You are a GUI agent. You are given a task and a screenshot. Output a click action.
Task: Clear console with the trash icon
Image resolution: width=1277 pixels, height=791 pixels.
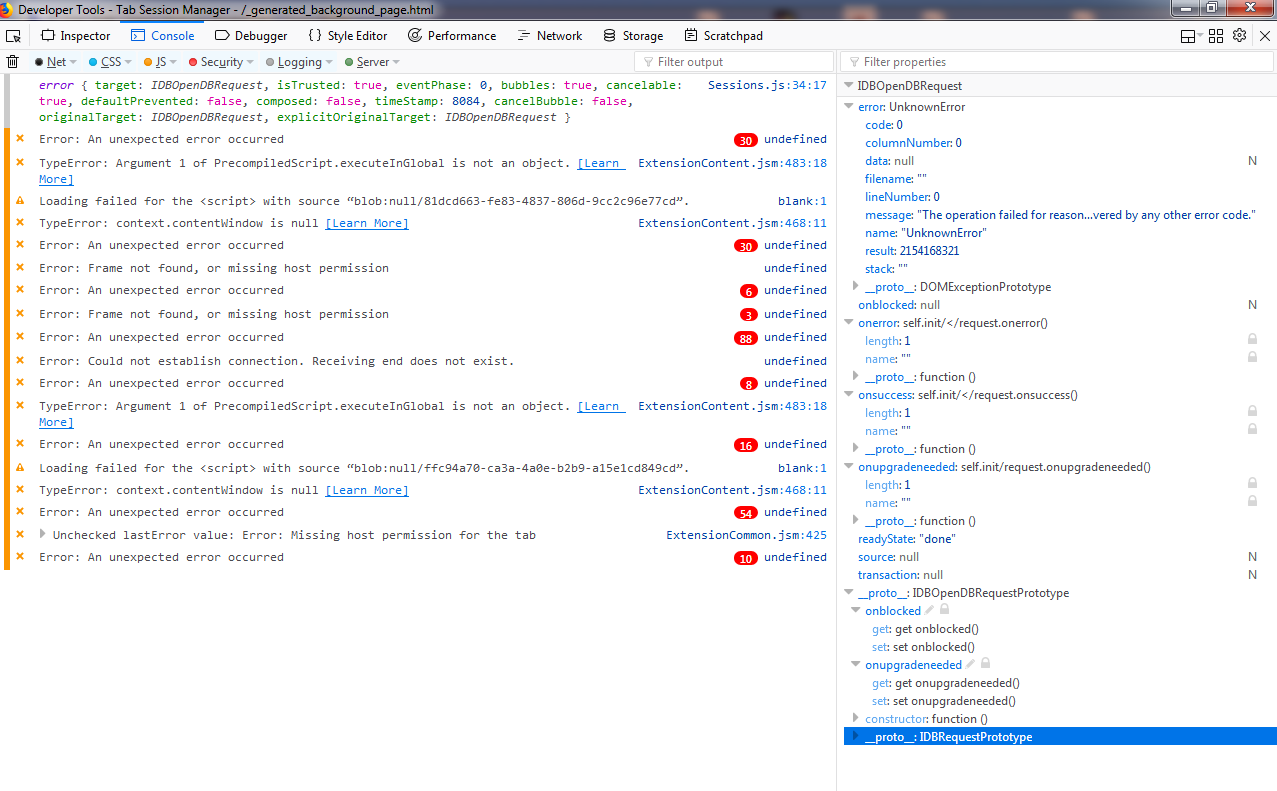tap(13, 62)
